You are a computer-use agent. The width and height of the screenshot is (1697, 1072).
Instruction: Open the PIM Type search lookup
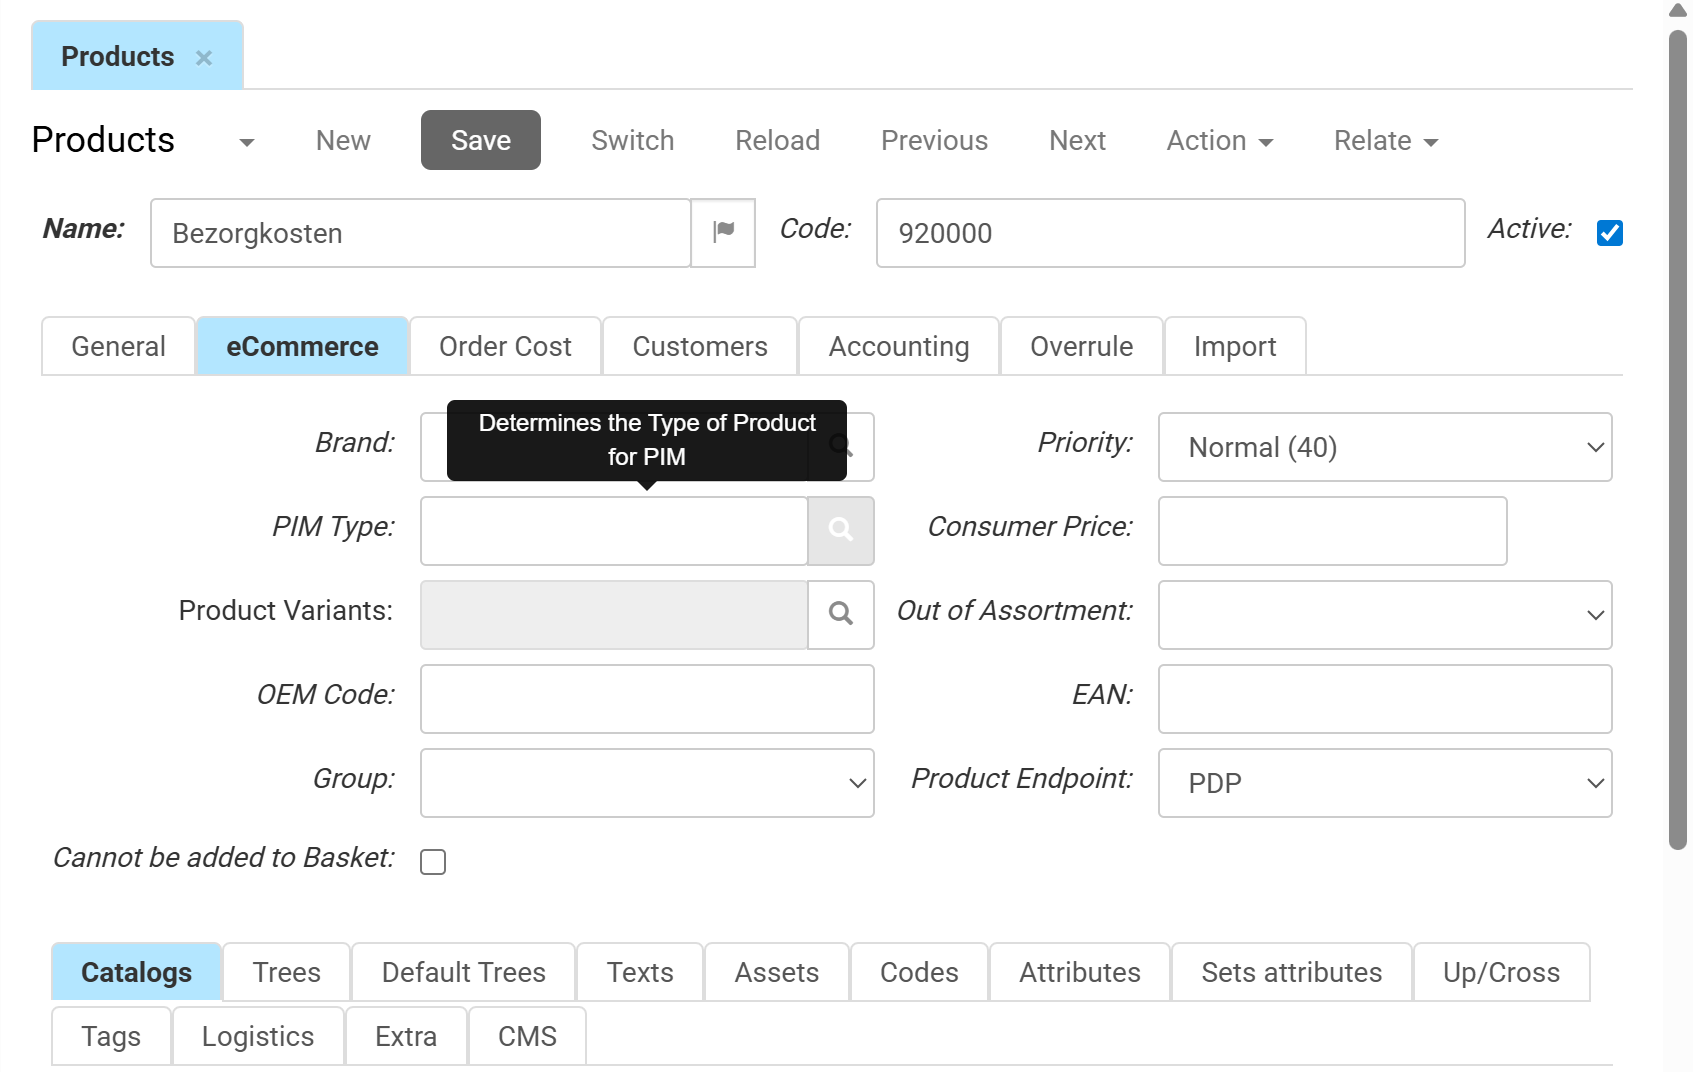[841, 531]
